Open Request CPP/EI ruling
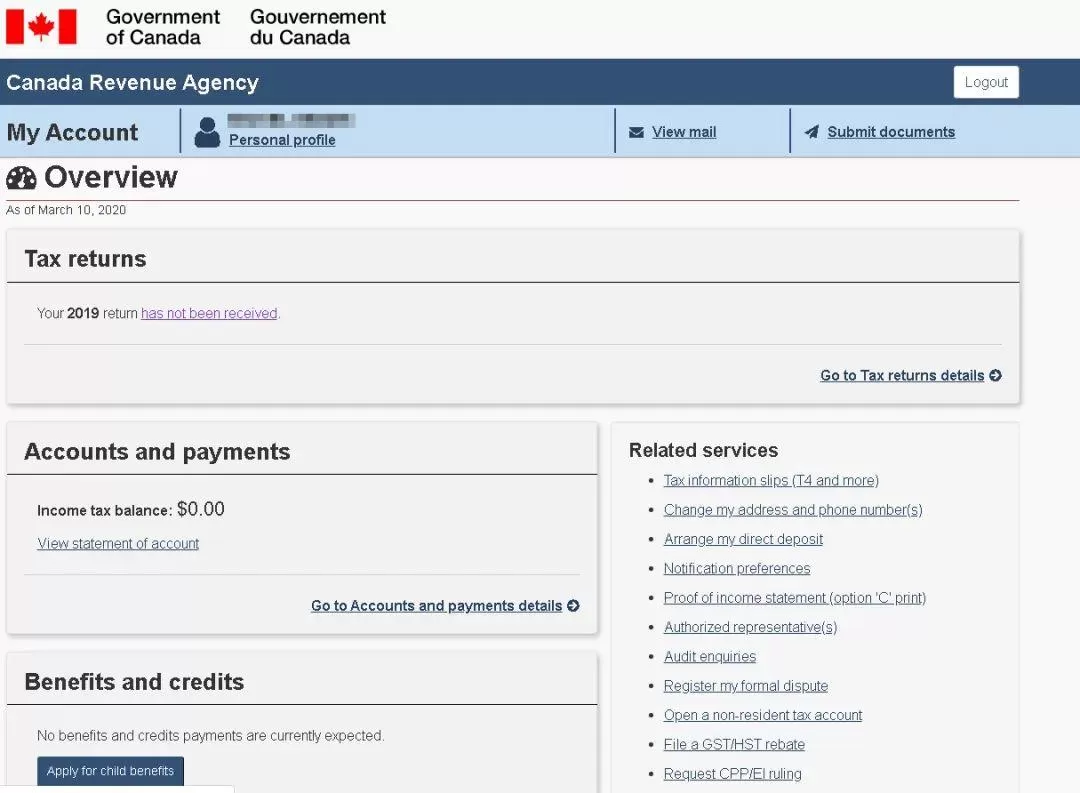1080x793 pixels. (732, 774)
